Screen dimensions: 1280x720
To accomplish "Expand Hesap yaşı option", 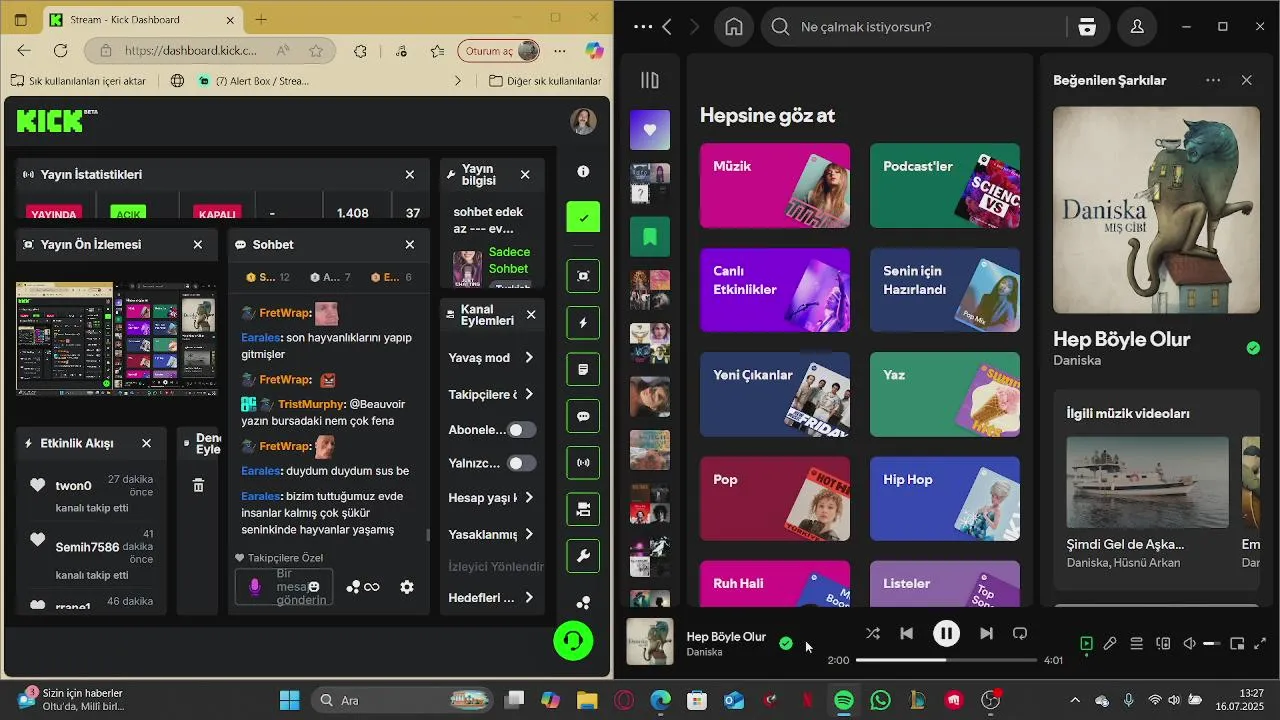I will (x=529, y=498).
